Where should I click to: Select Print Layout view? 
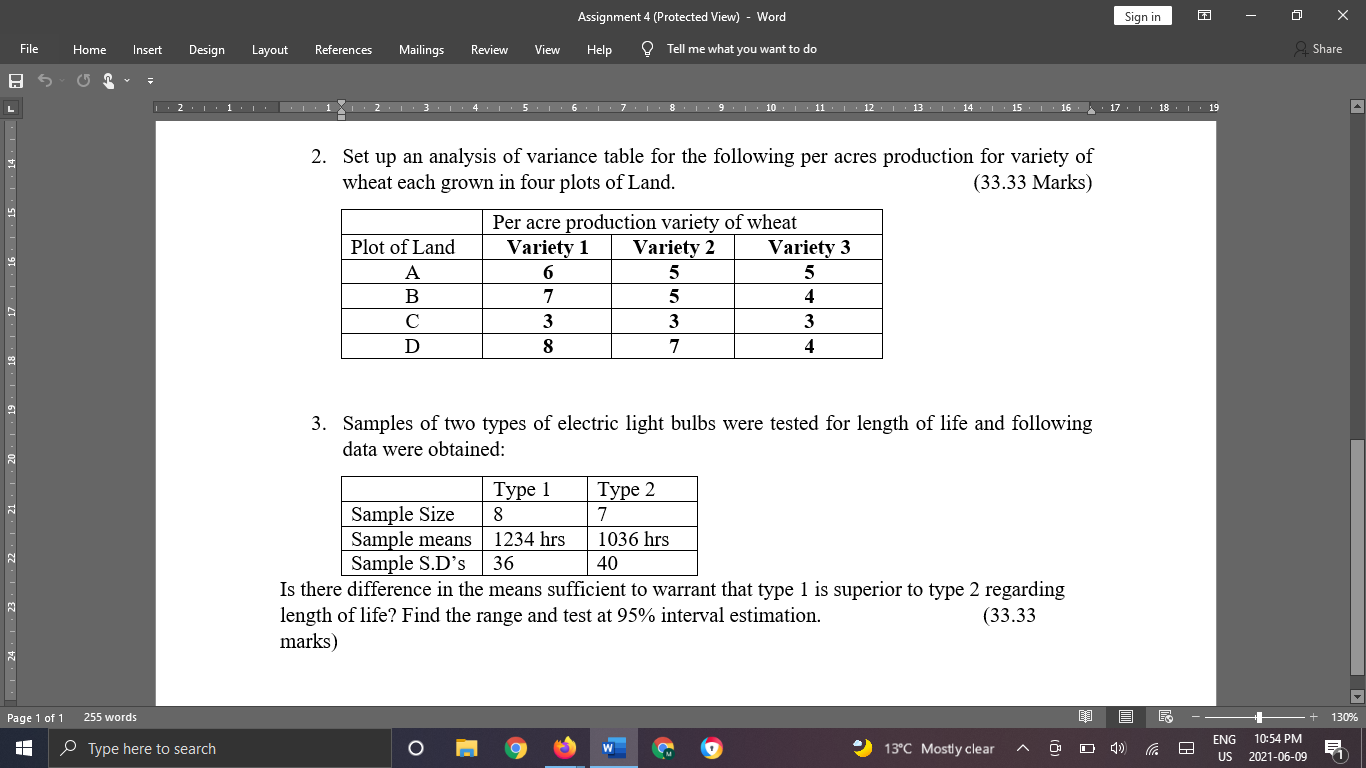[x=1126, y=717]
